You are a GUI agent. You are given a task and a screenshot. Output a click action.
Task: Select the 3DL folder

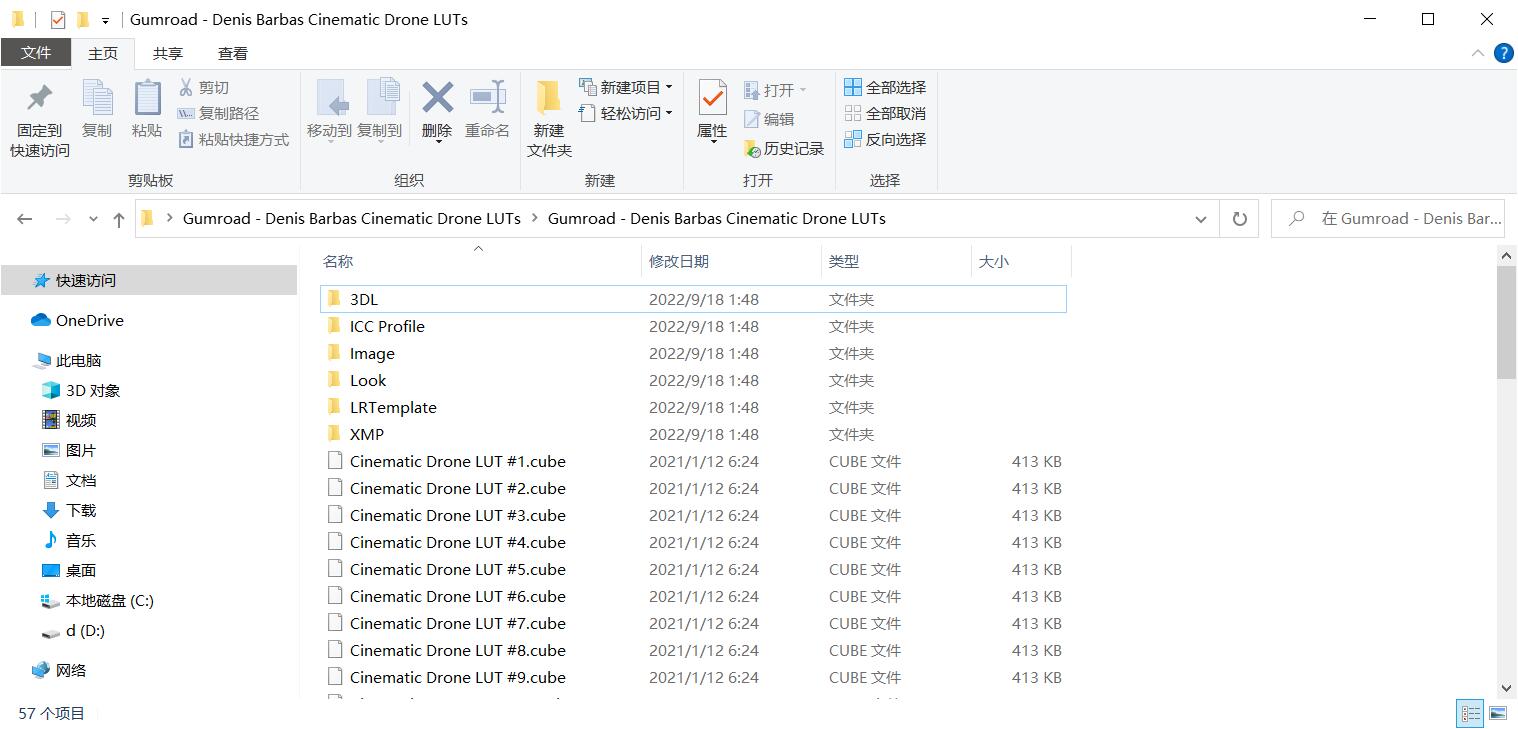[x=694, y=299]
